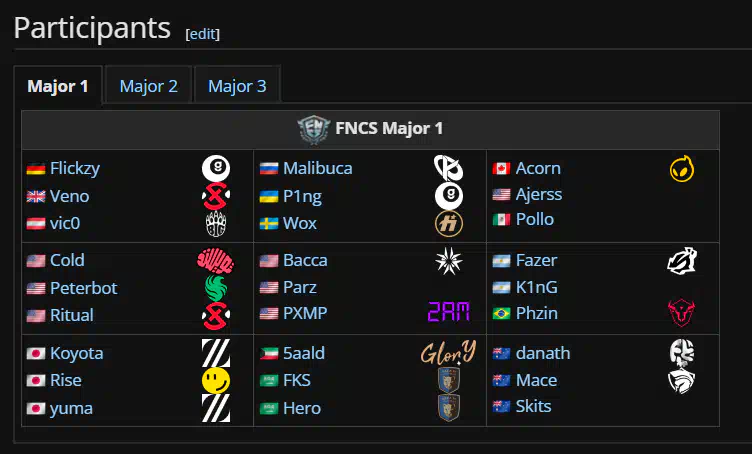The width and height of the screenshot is (752, 454).
Task: Select the Major 1 tab
Action: (x=58, y=86)
